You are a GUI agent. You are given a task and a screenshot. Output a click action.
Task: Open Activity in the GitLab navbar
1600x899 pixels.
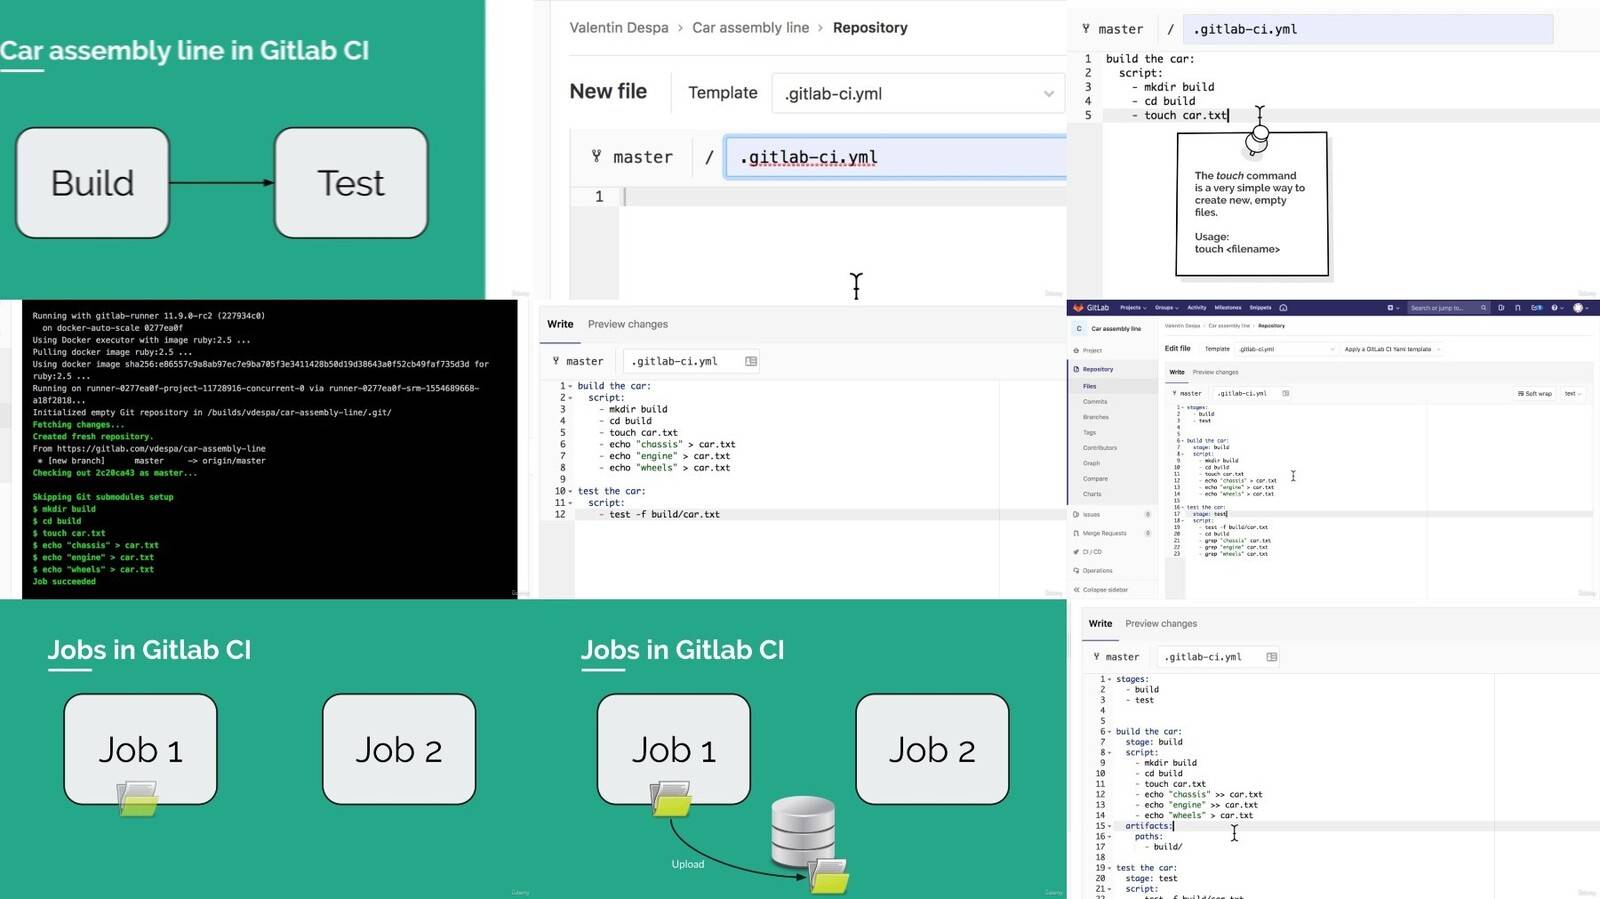click(x=1197, y=308)
